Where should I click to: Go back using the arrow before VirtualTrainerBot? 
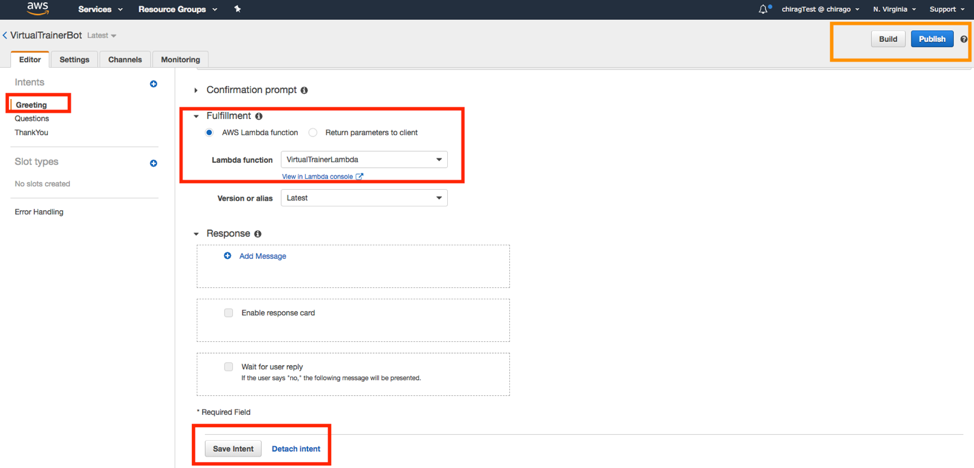tap(5, 35)
